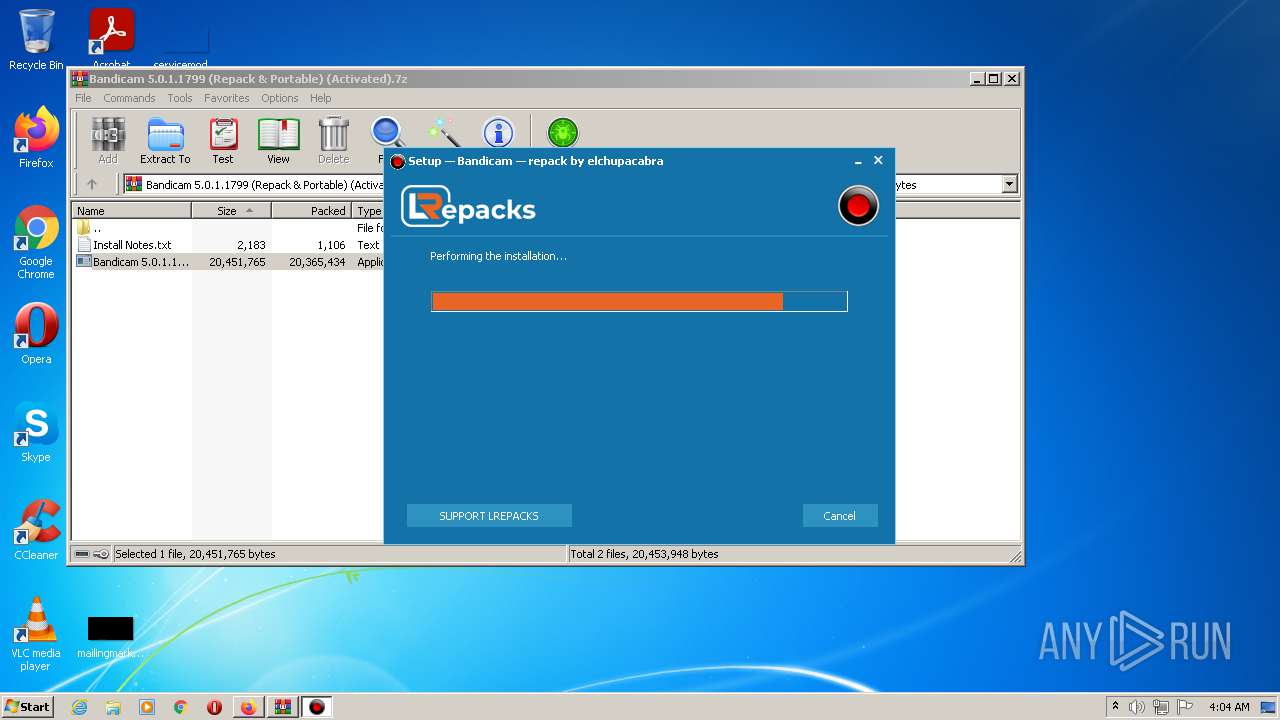Click the SUPPORT LREPACKS button
The image size is (1280, 720).
tap(489, 516)
